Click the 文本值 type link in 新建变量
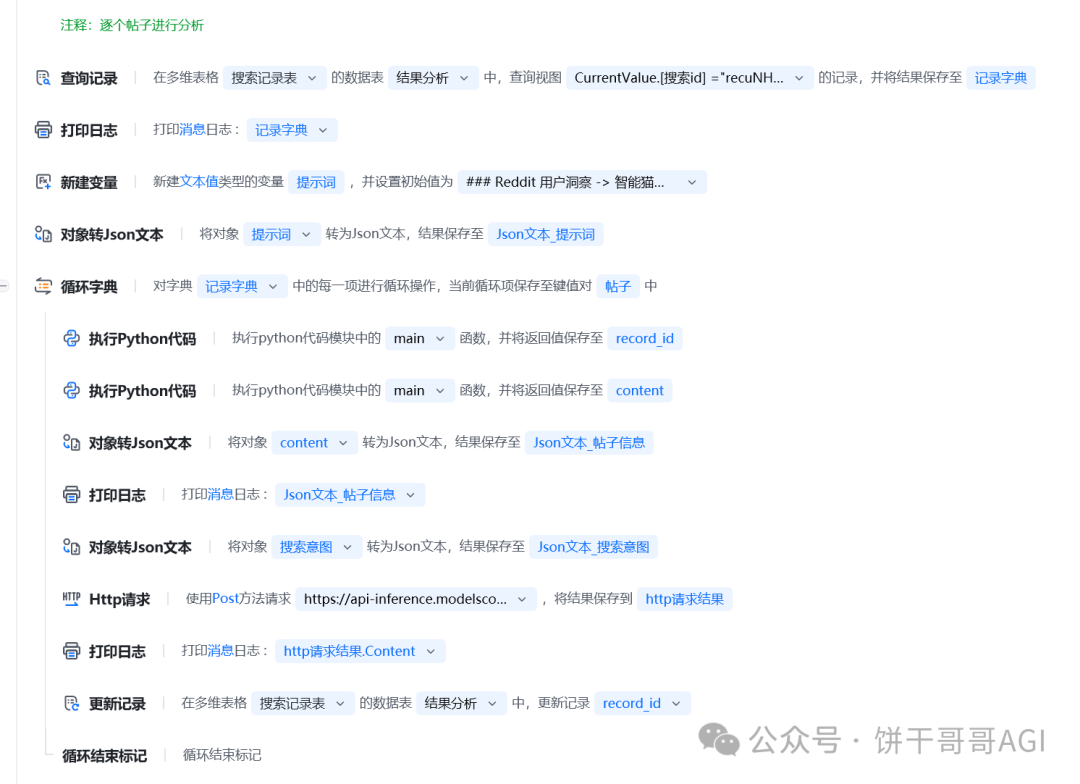Screen dimensions: 1080x784 coord(198,182)
